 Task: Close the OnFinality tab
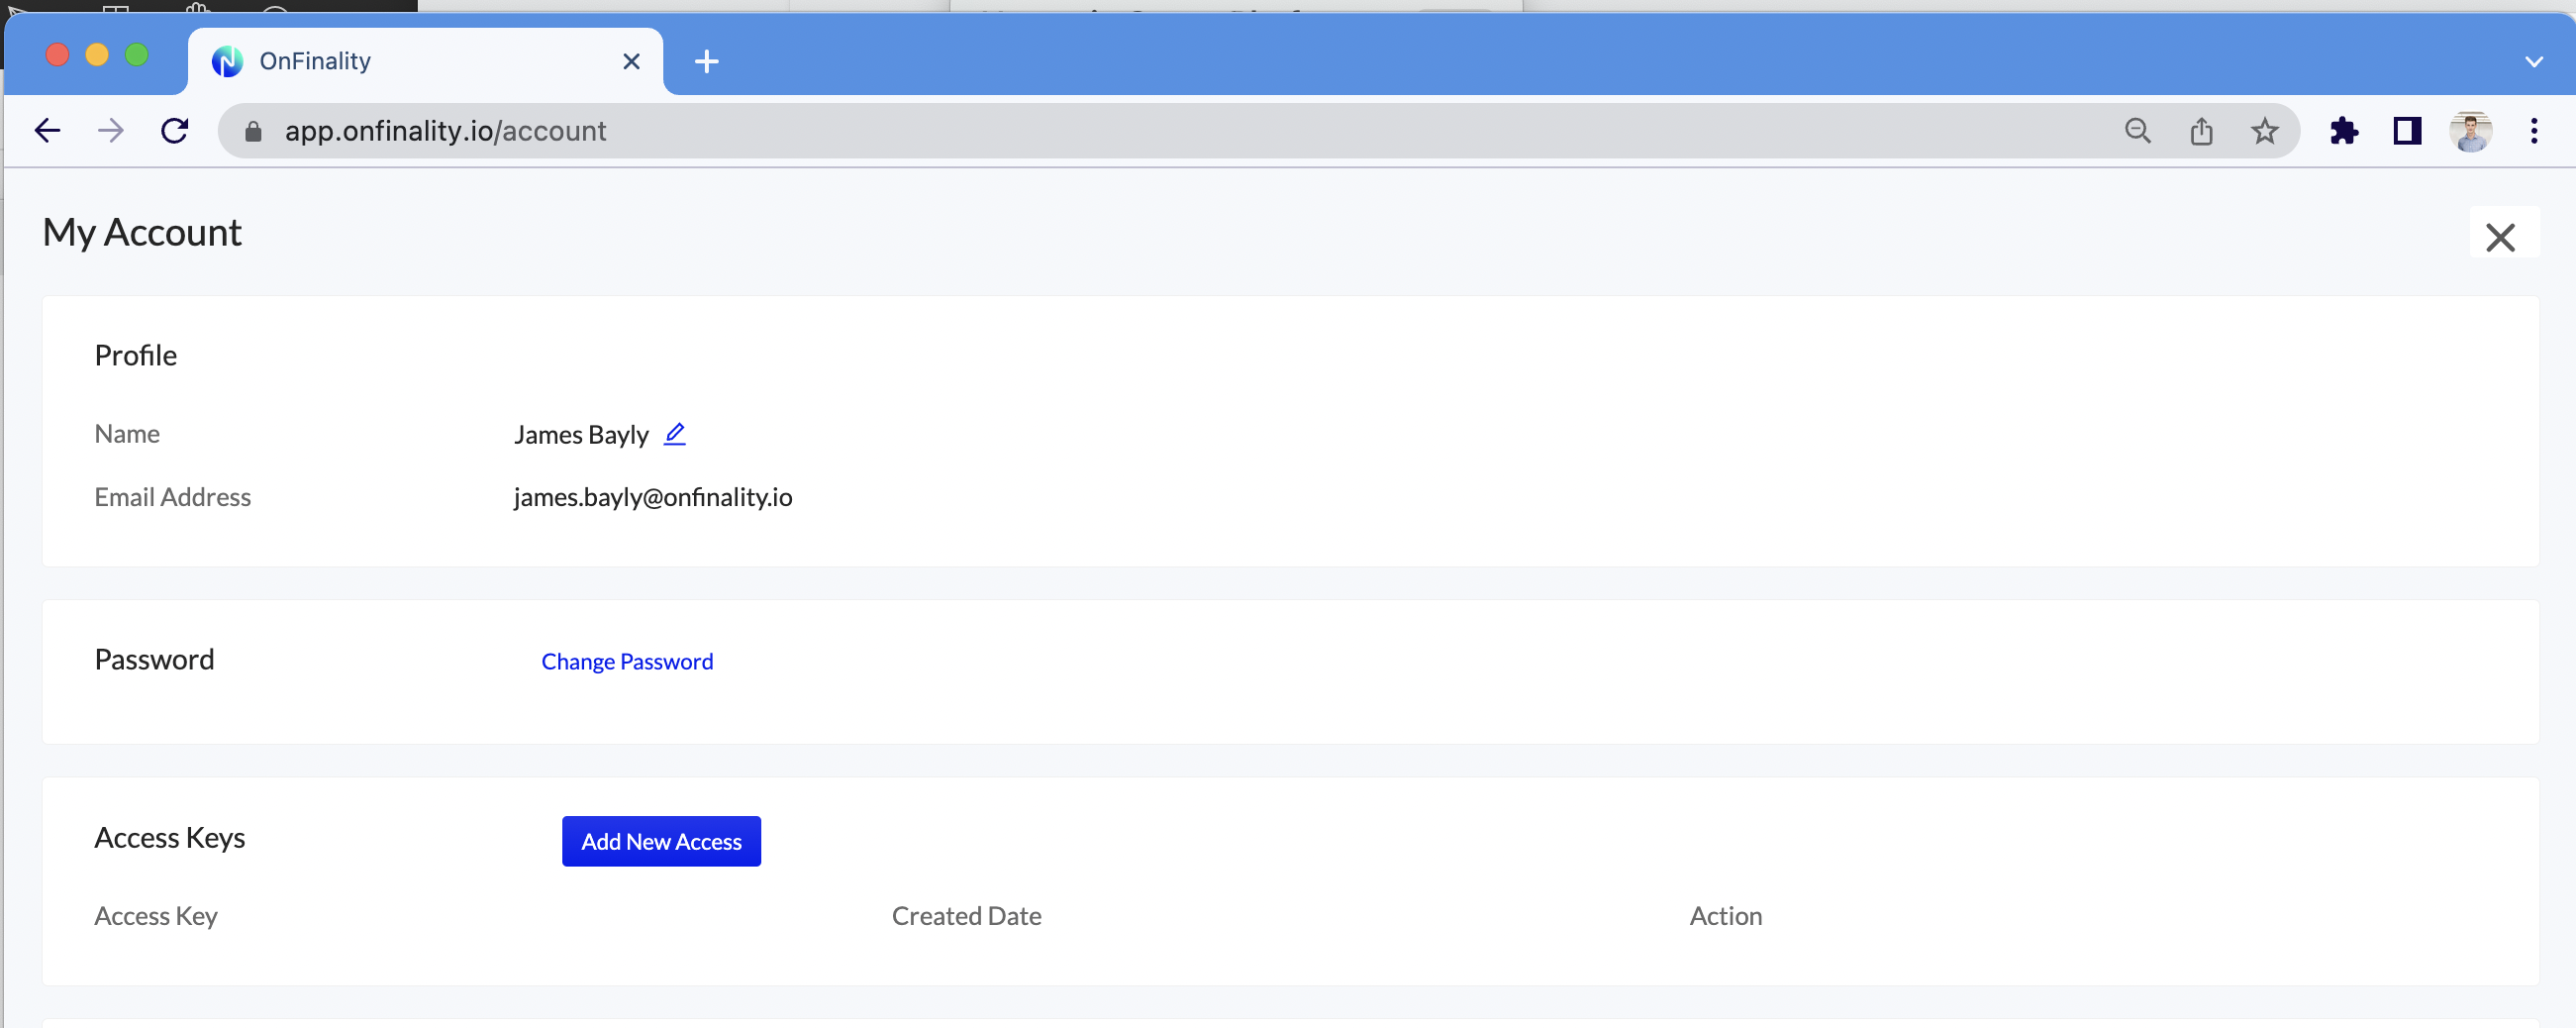click(x=631, y=62)
